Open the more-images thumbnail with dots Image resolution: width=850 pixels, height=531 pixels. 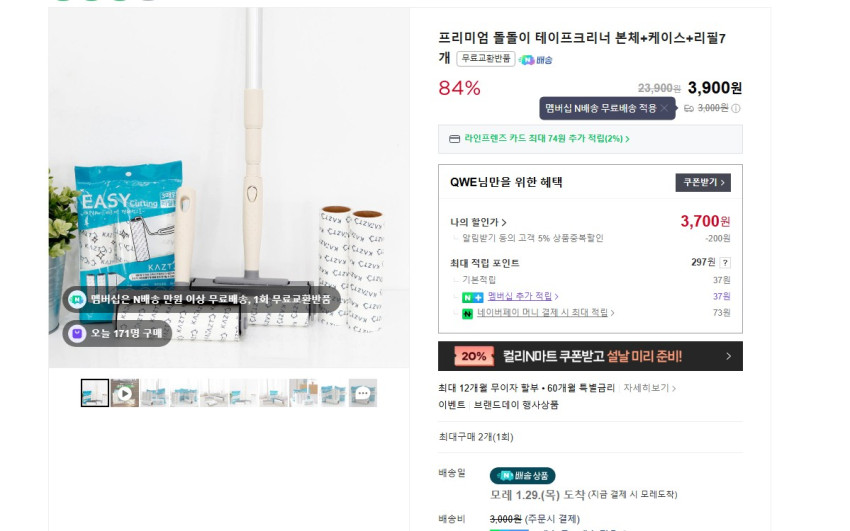[363, 393]
